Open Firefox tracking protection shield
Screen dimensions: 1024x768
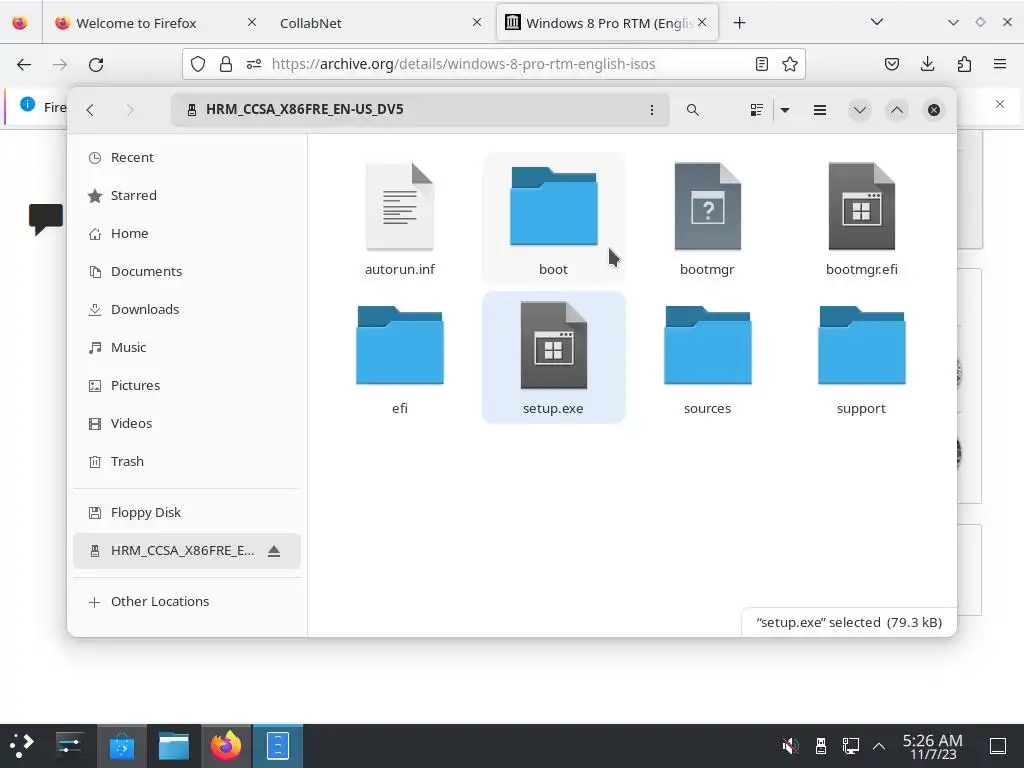click(x=198, y=64)
